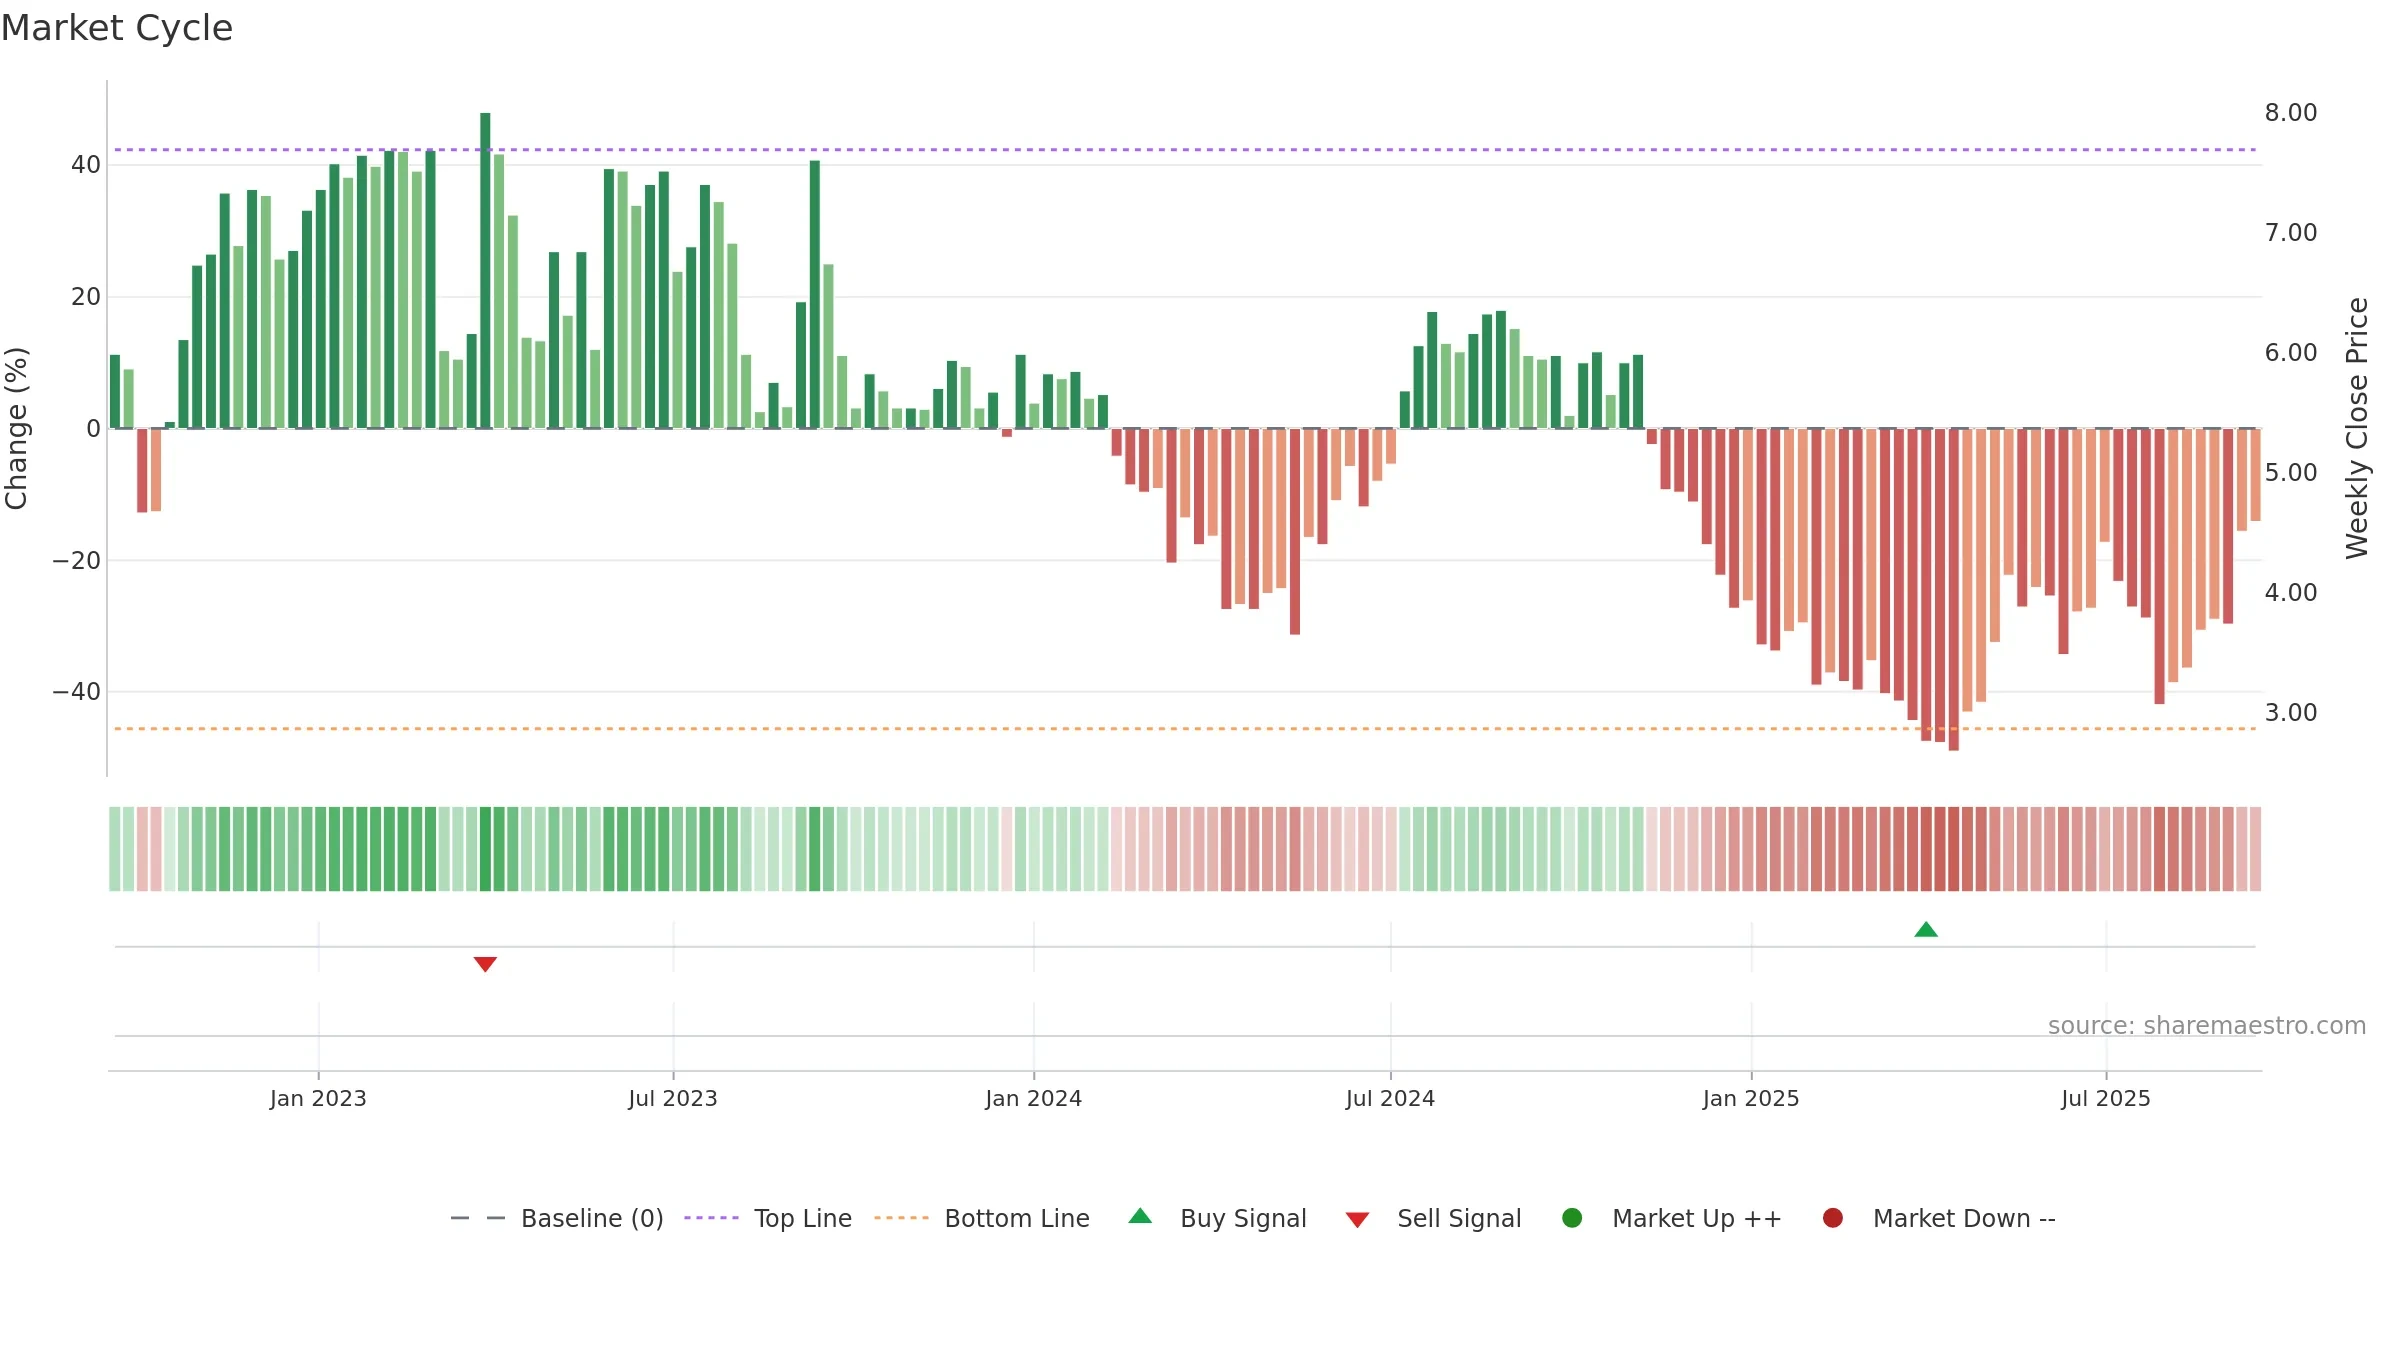The image size is (2400, 1350).
Task: Click the source: sharemaestro.com credit text
Action: click(x=2207, y=1026)
